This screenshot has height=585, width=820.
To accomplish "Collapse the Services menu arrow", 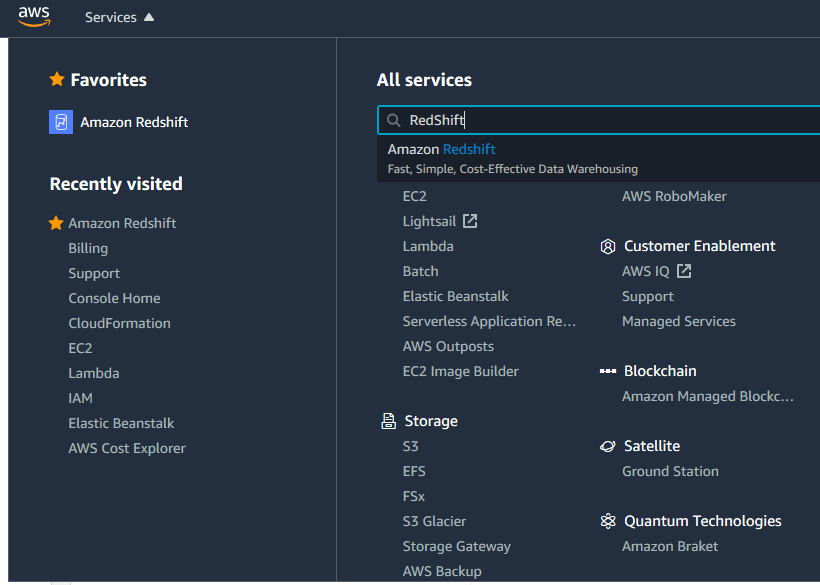I will coord(149,17).
